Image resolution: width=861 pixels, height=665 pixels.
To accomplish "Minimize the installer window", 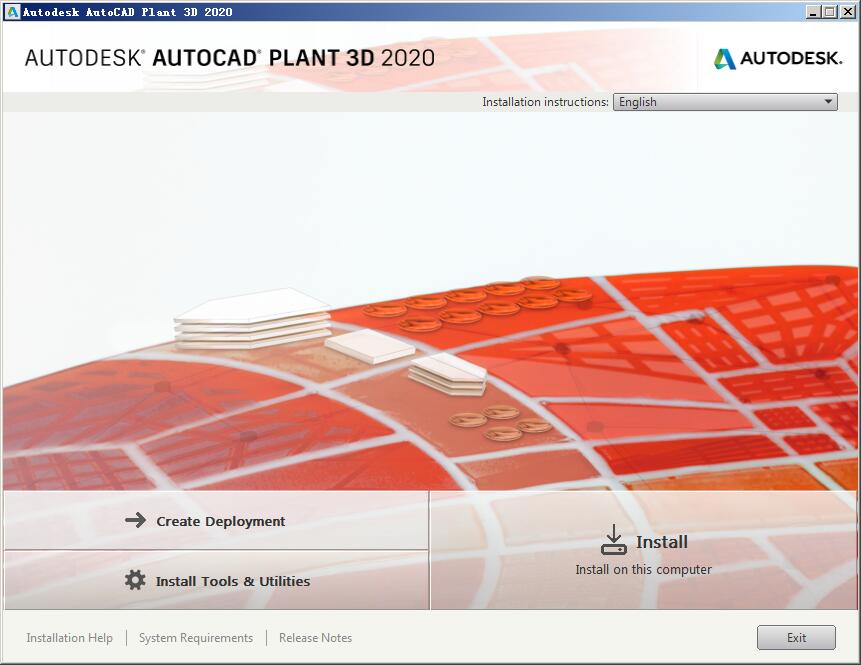I will [813, 12].
